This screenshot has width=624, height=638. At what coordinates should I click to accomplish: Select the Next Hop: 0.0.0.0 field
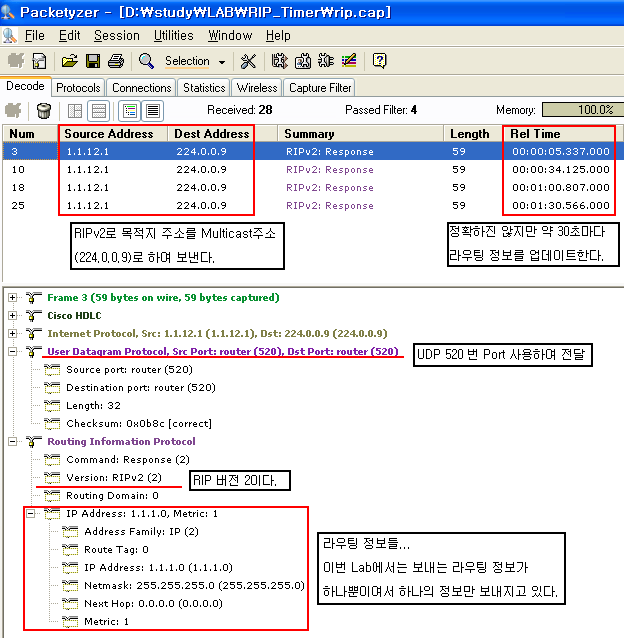coord(153,603)
